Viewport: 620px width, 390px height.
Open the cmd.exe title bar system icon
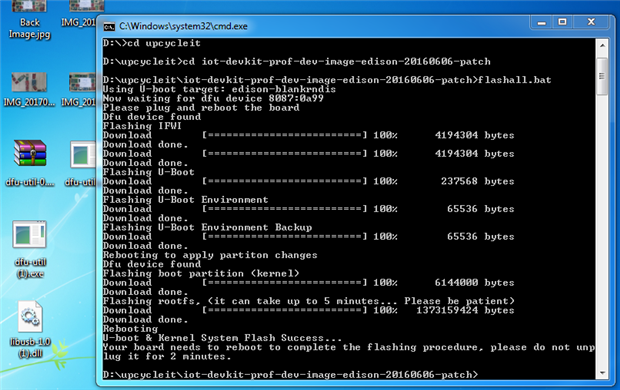[x=109, y=27]
